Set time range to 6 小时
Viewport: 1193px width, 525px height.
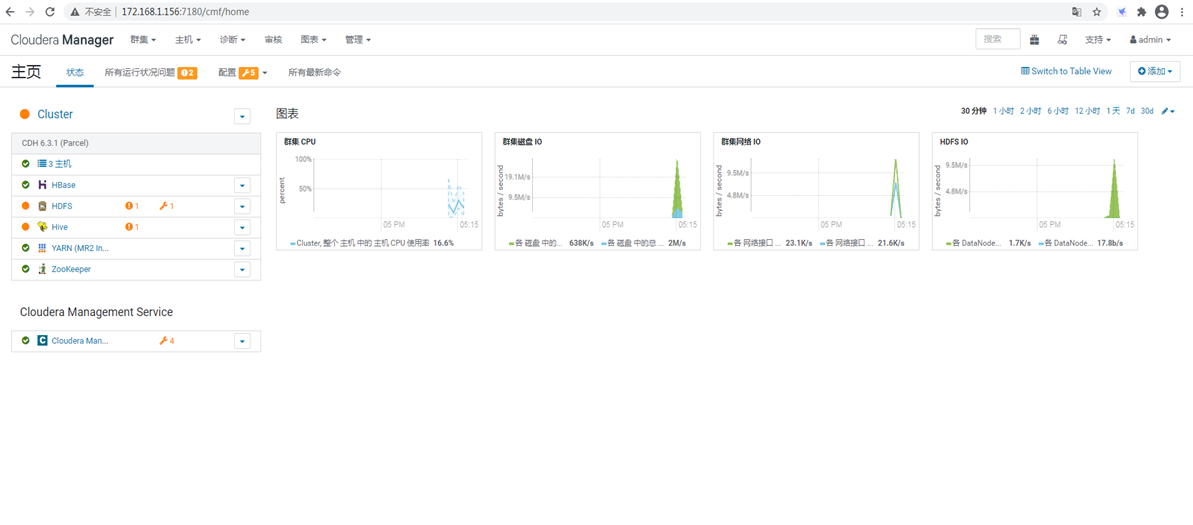pyautogui.click(x=1058, y=111)
